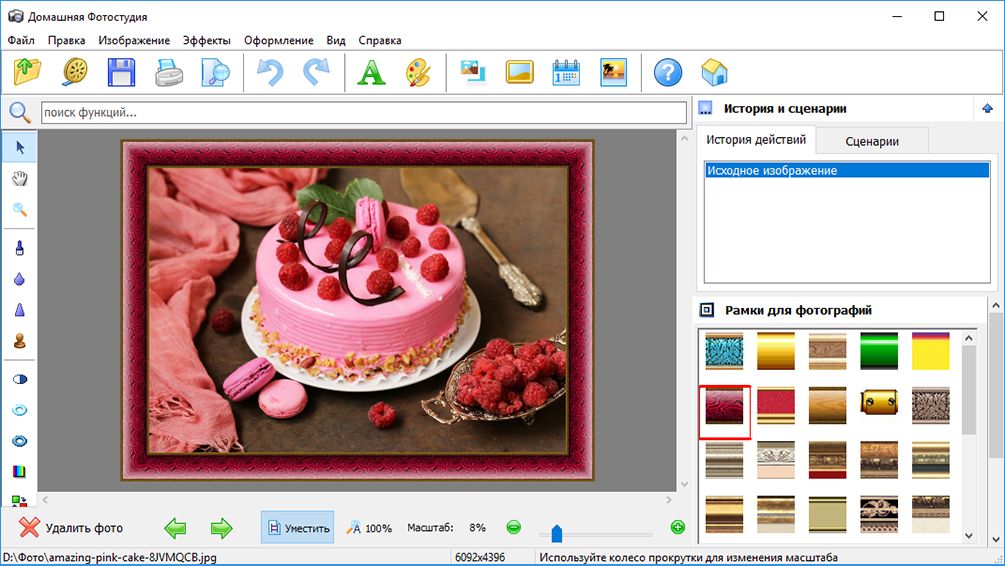Click the 6092x4396 dimensions in status bar
This screenshot has height=566, width=1005.
point(480,557)
